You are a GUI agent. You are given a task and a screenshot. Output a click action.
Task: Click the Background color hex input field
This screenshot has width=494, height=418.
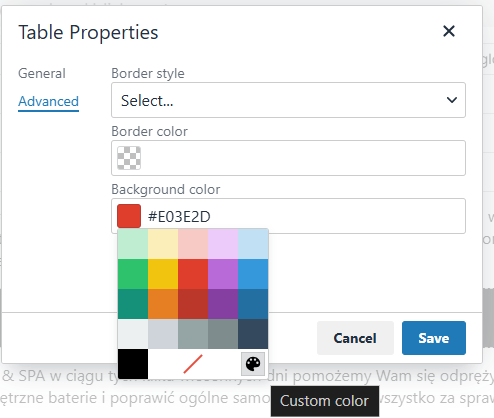point(288,216)
